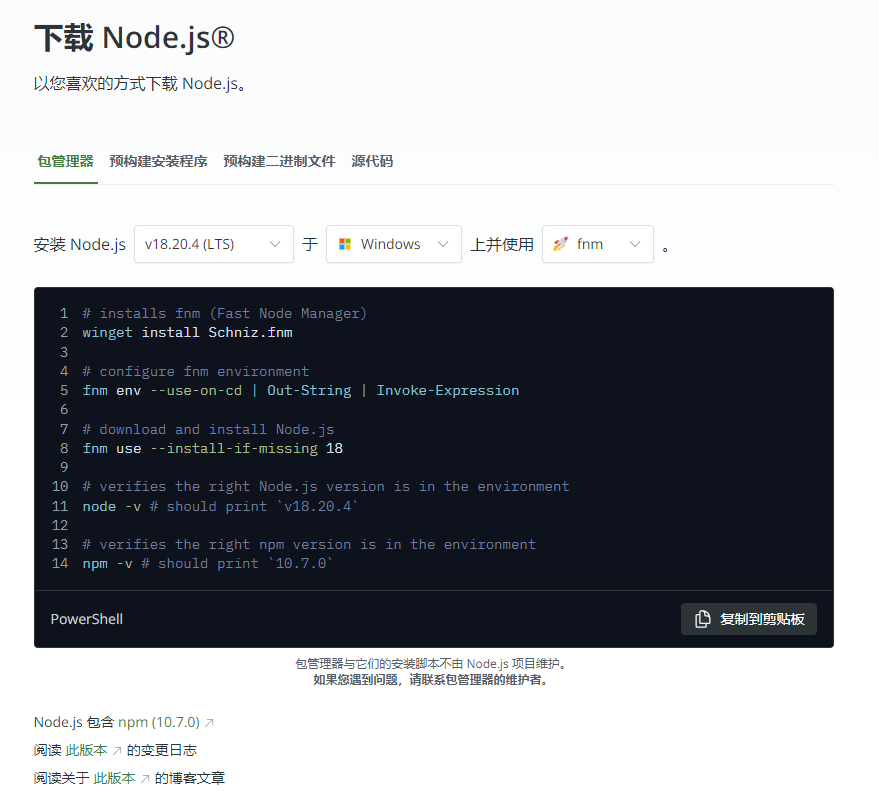Click code line 'winget install Schniz.fnm'
This screenshot has width=879, height=791.
click(x=187, y=332)
